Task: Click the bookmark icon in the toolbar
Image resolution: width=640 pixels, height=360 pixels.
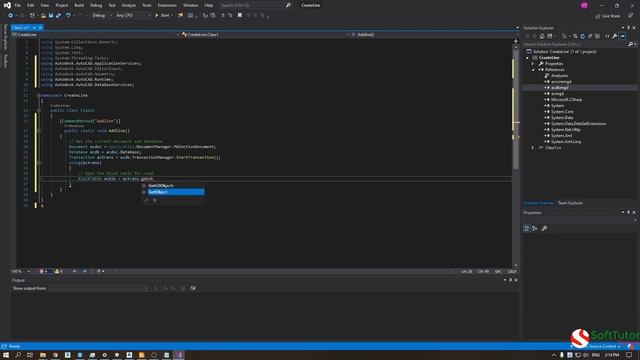Action: click(240, 16)
